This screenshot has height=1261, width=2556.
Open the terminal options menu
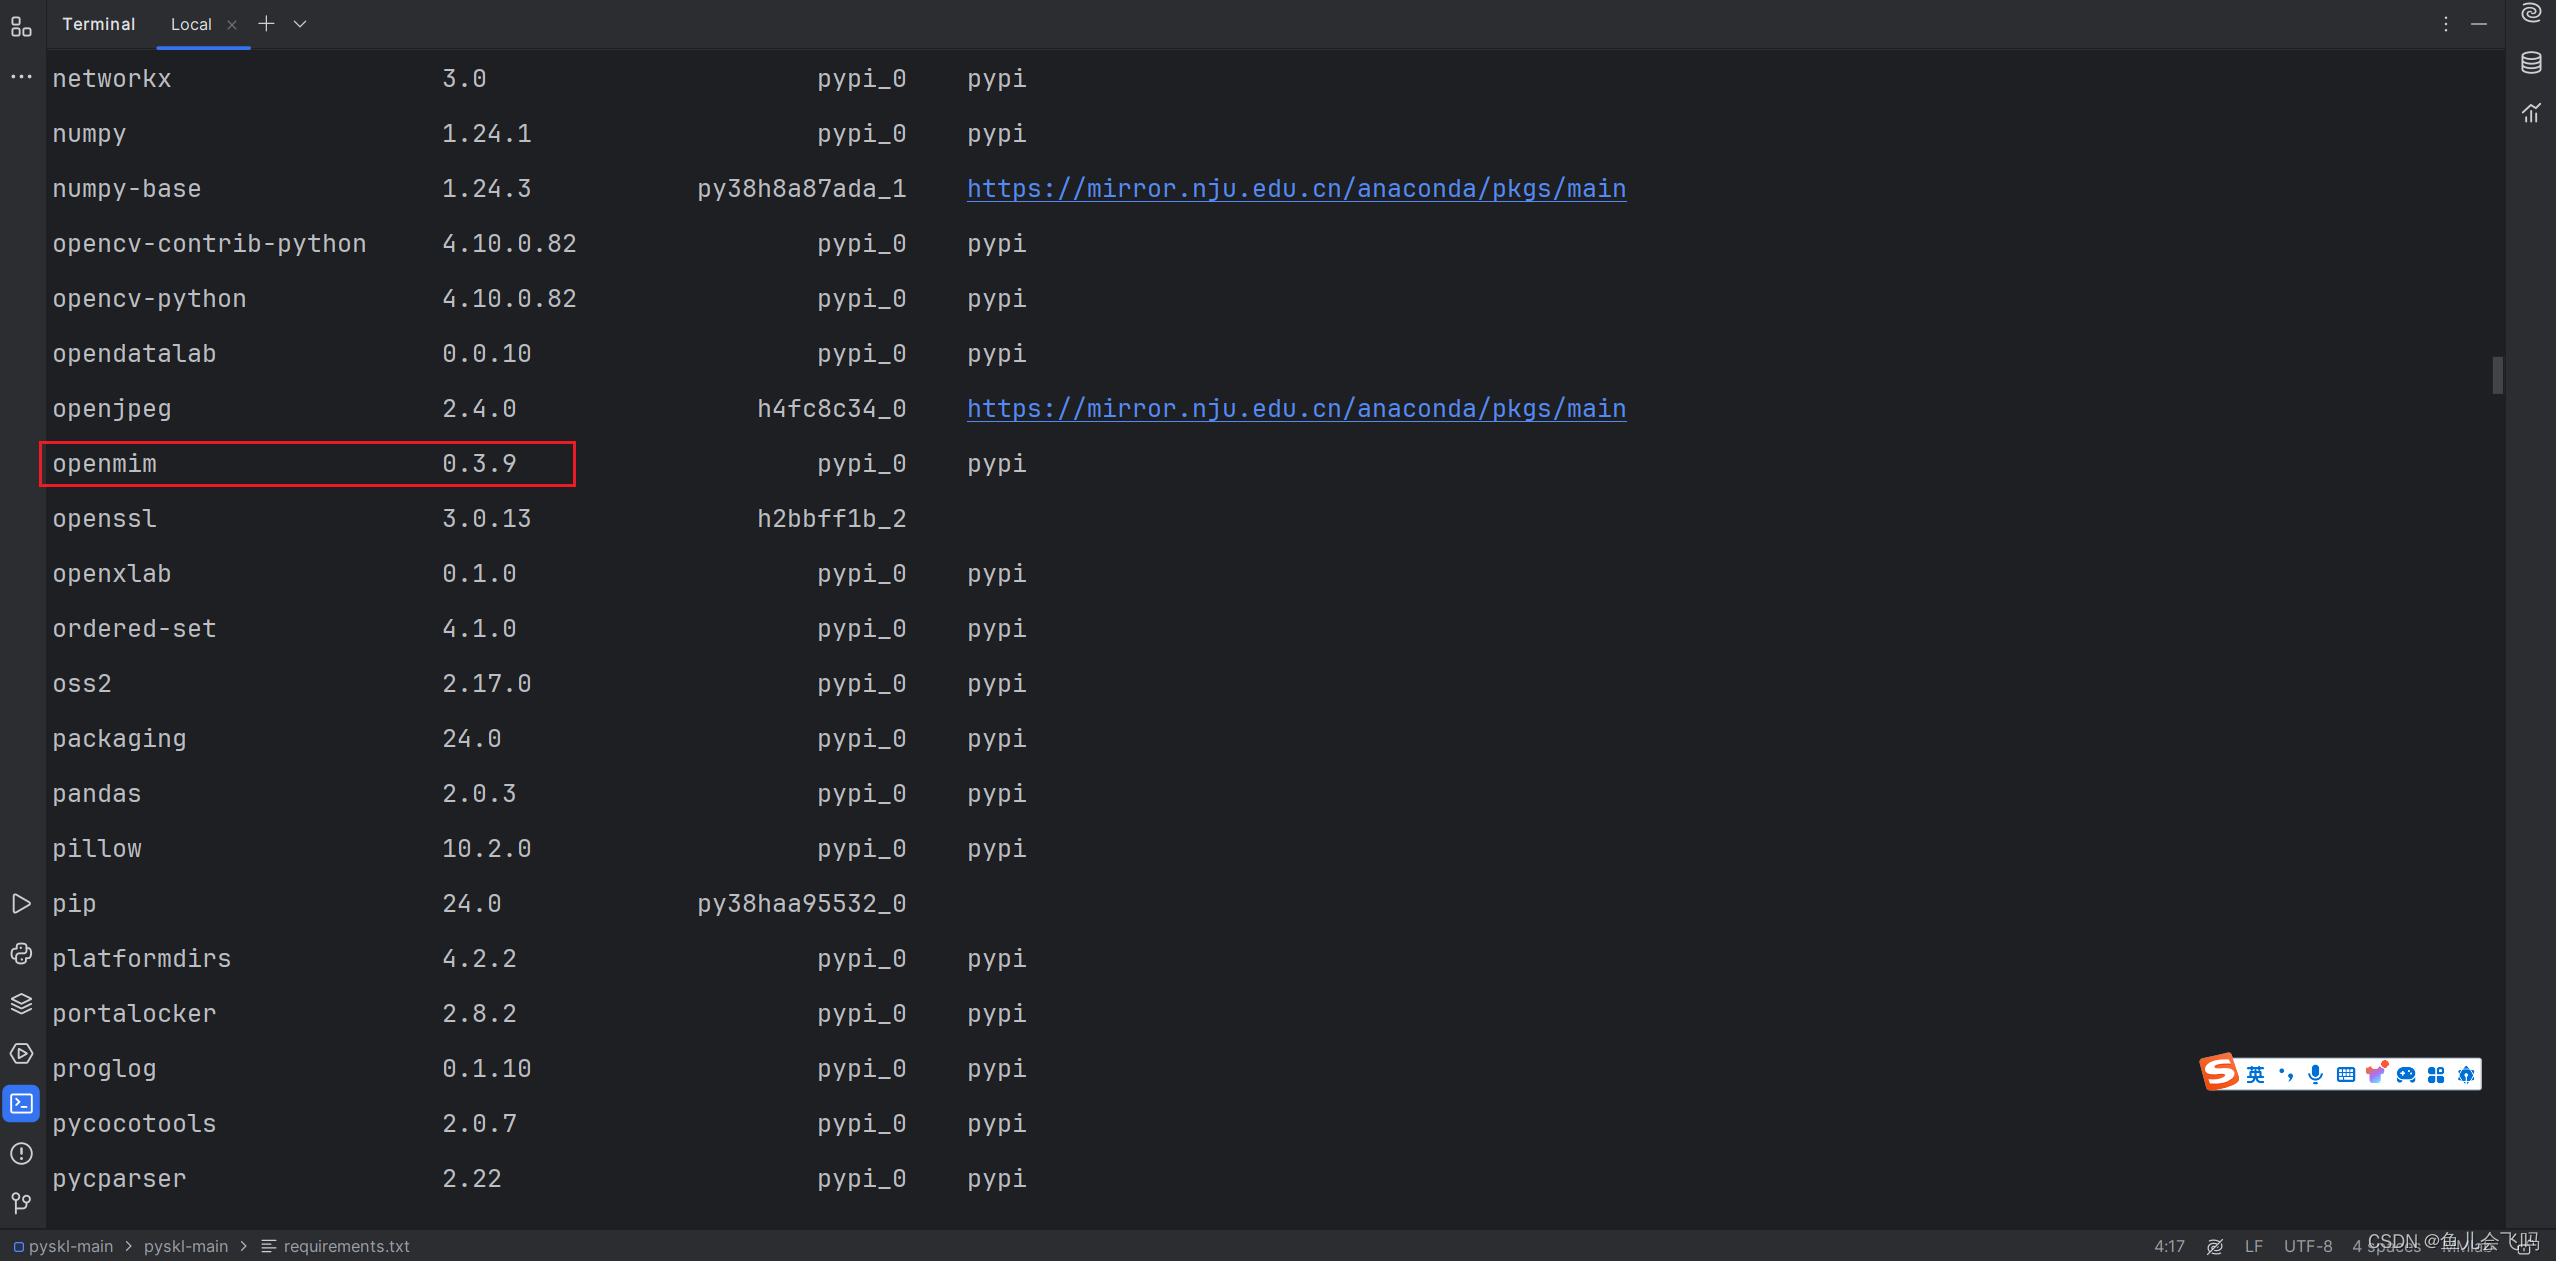[x=2446, y=24]
